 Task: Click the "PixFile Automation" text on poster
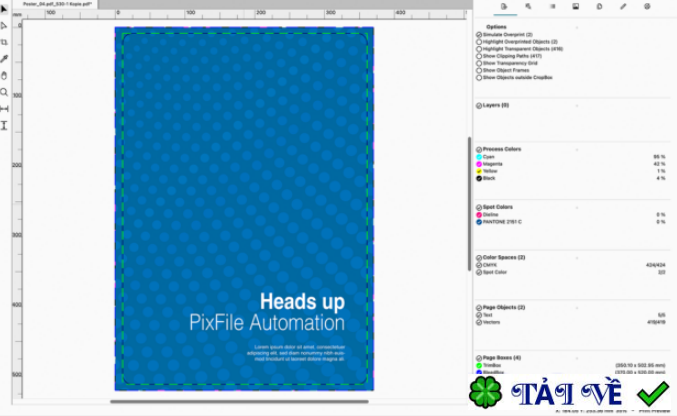click(x=267, y=323)
